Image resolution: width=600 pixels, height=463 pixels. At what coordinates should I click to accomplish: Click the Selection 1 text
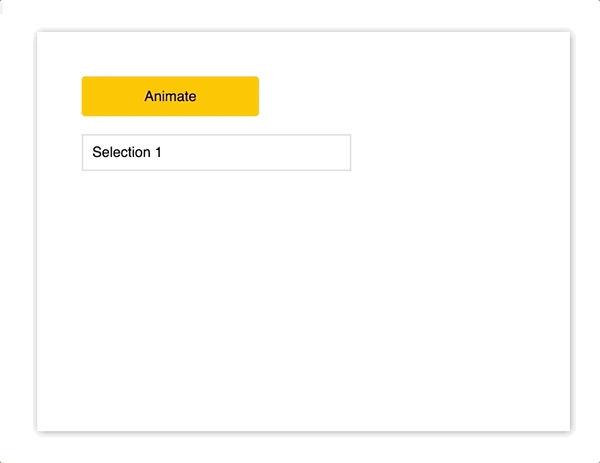point(127,153)
